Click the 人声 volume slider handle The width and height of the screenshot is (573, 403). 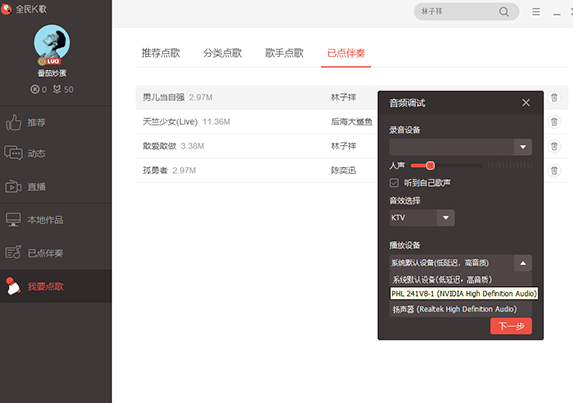pos(430,166)
